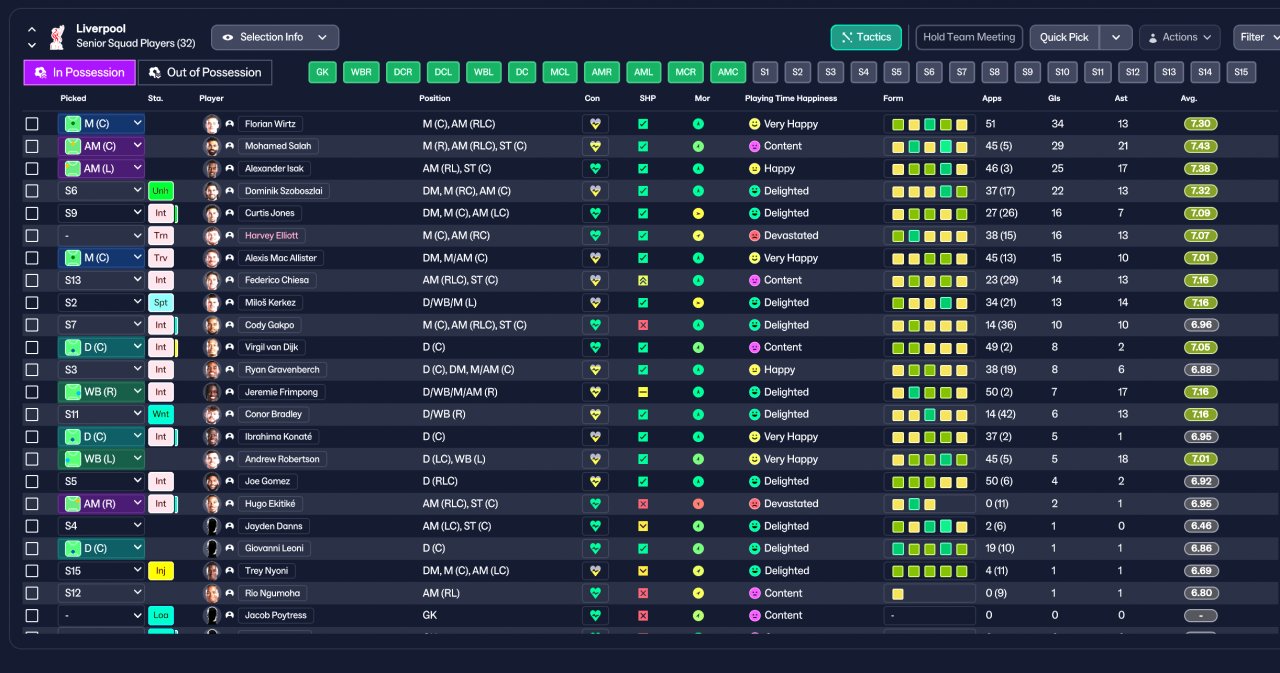
Task: Open the Filter dropdown
Action: pos(1257,37)
